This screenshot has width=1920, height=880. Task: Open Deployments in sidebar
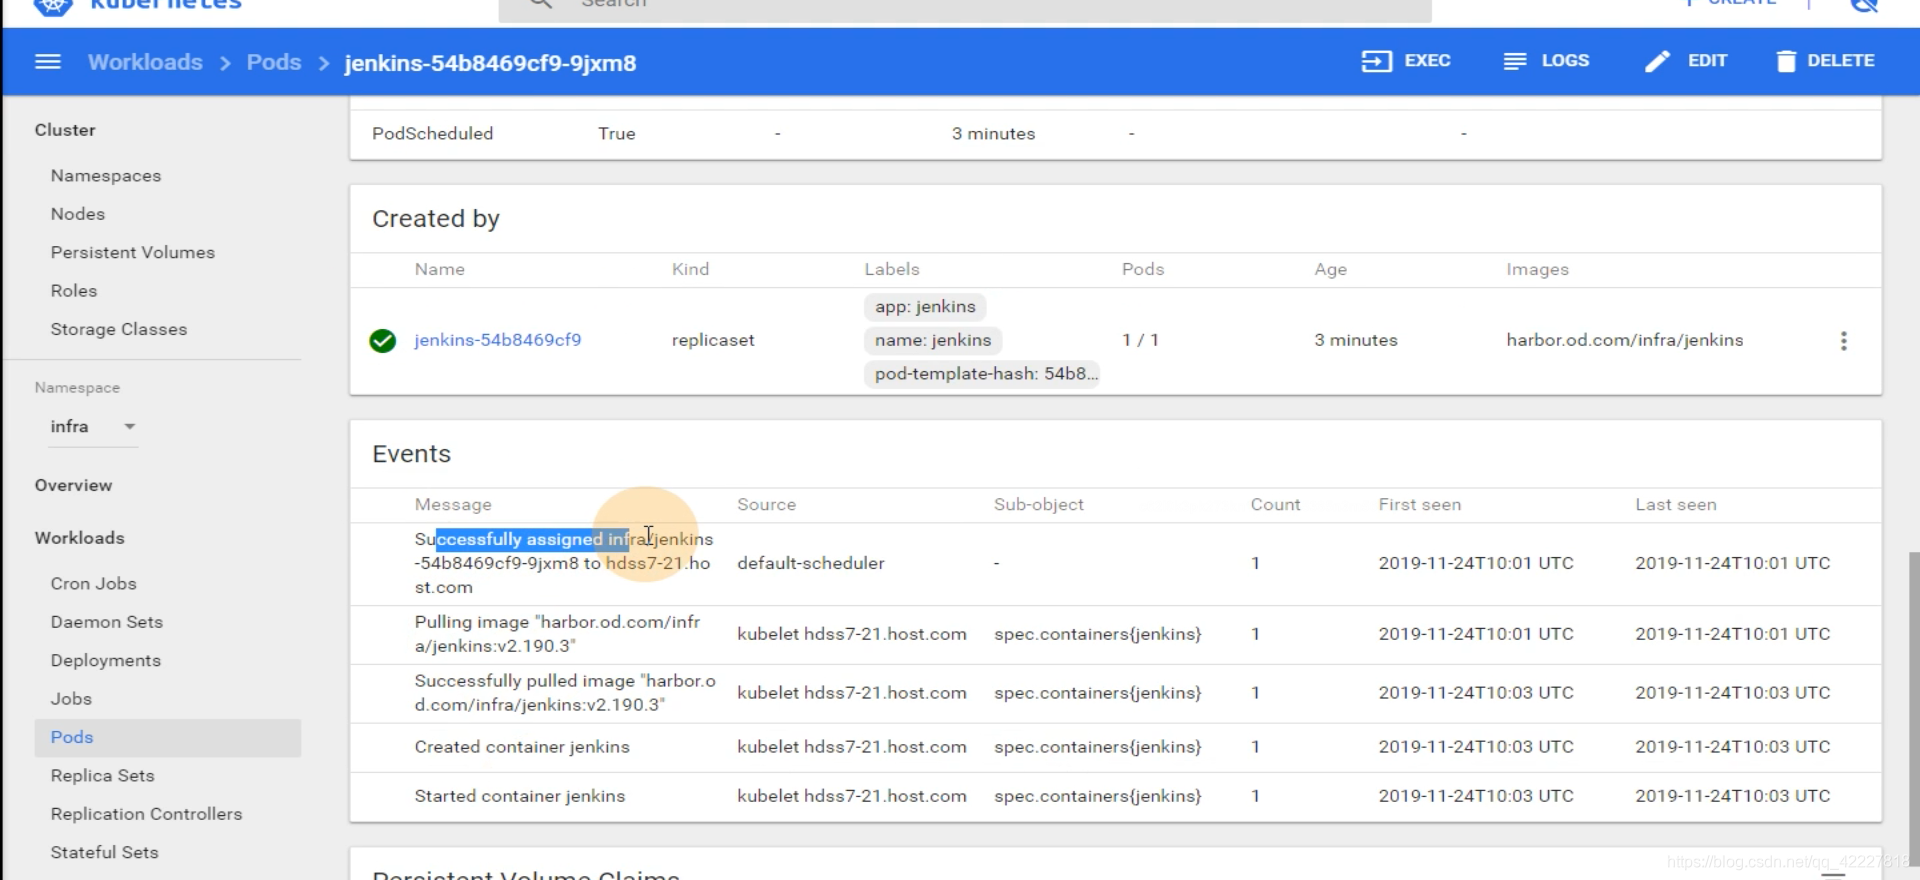[x=106, y=661]
